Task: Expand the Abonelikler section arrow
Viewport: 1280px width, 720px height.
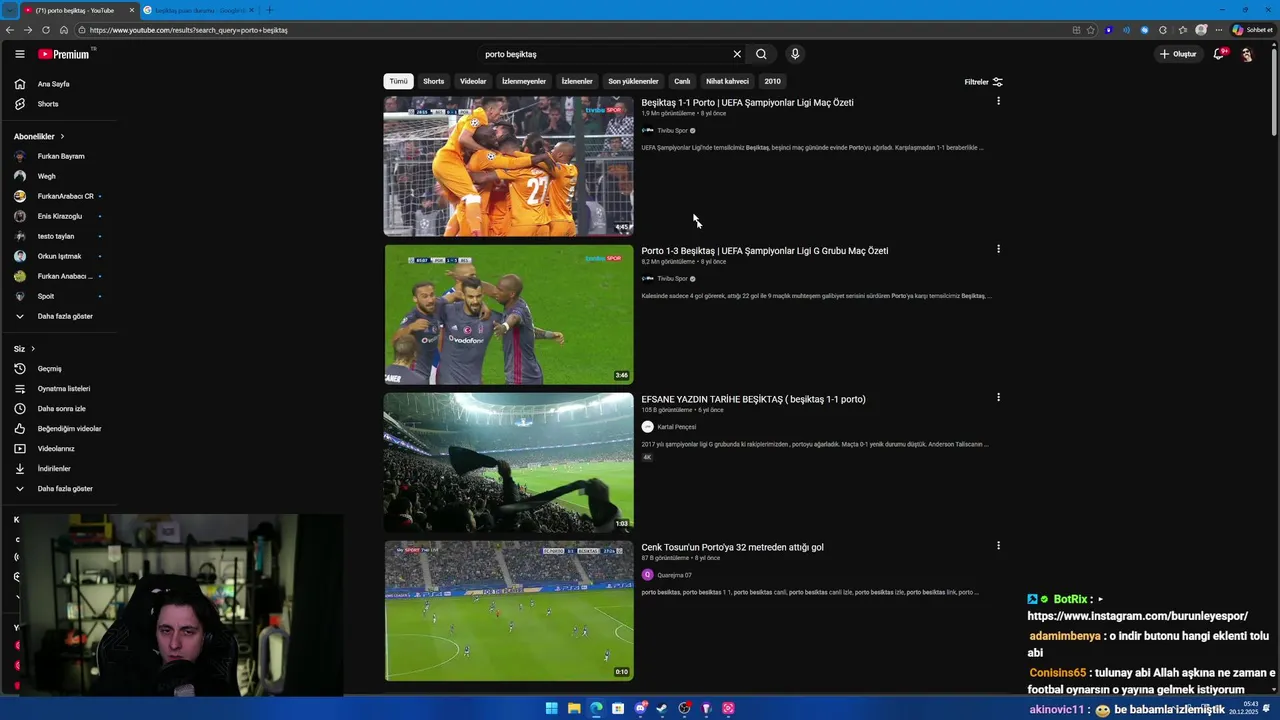Action: [x=62, y=136]
